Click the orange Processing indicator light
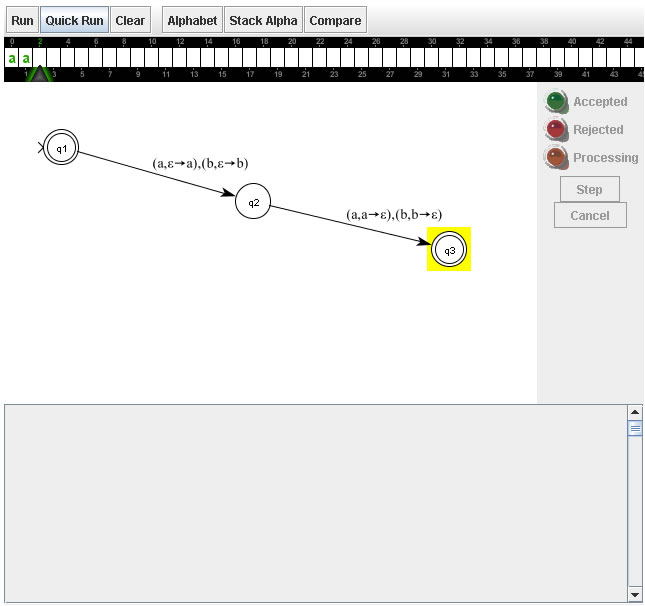The image size is (645, 606). pyautogui.click(x=556, y=157)
